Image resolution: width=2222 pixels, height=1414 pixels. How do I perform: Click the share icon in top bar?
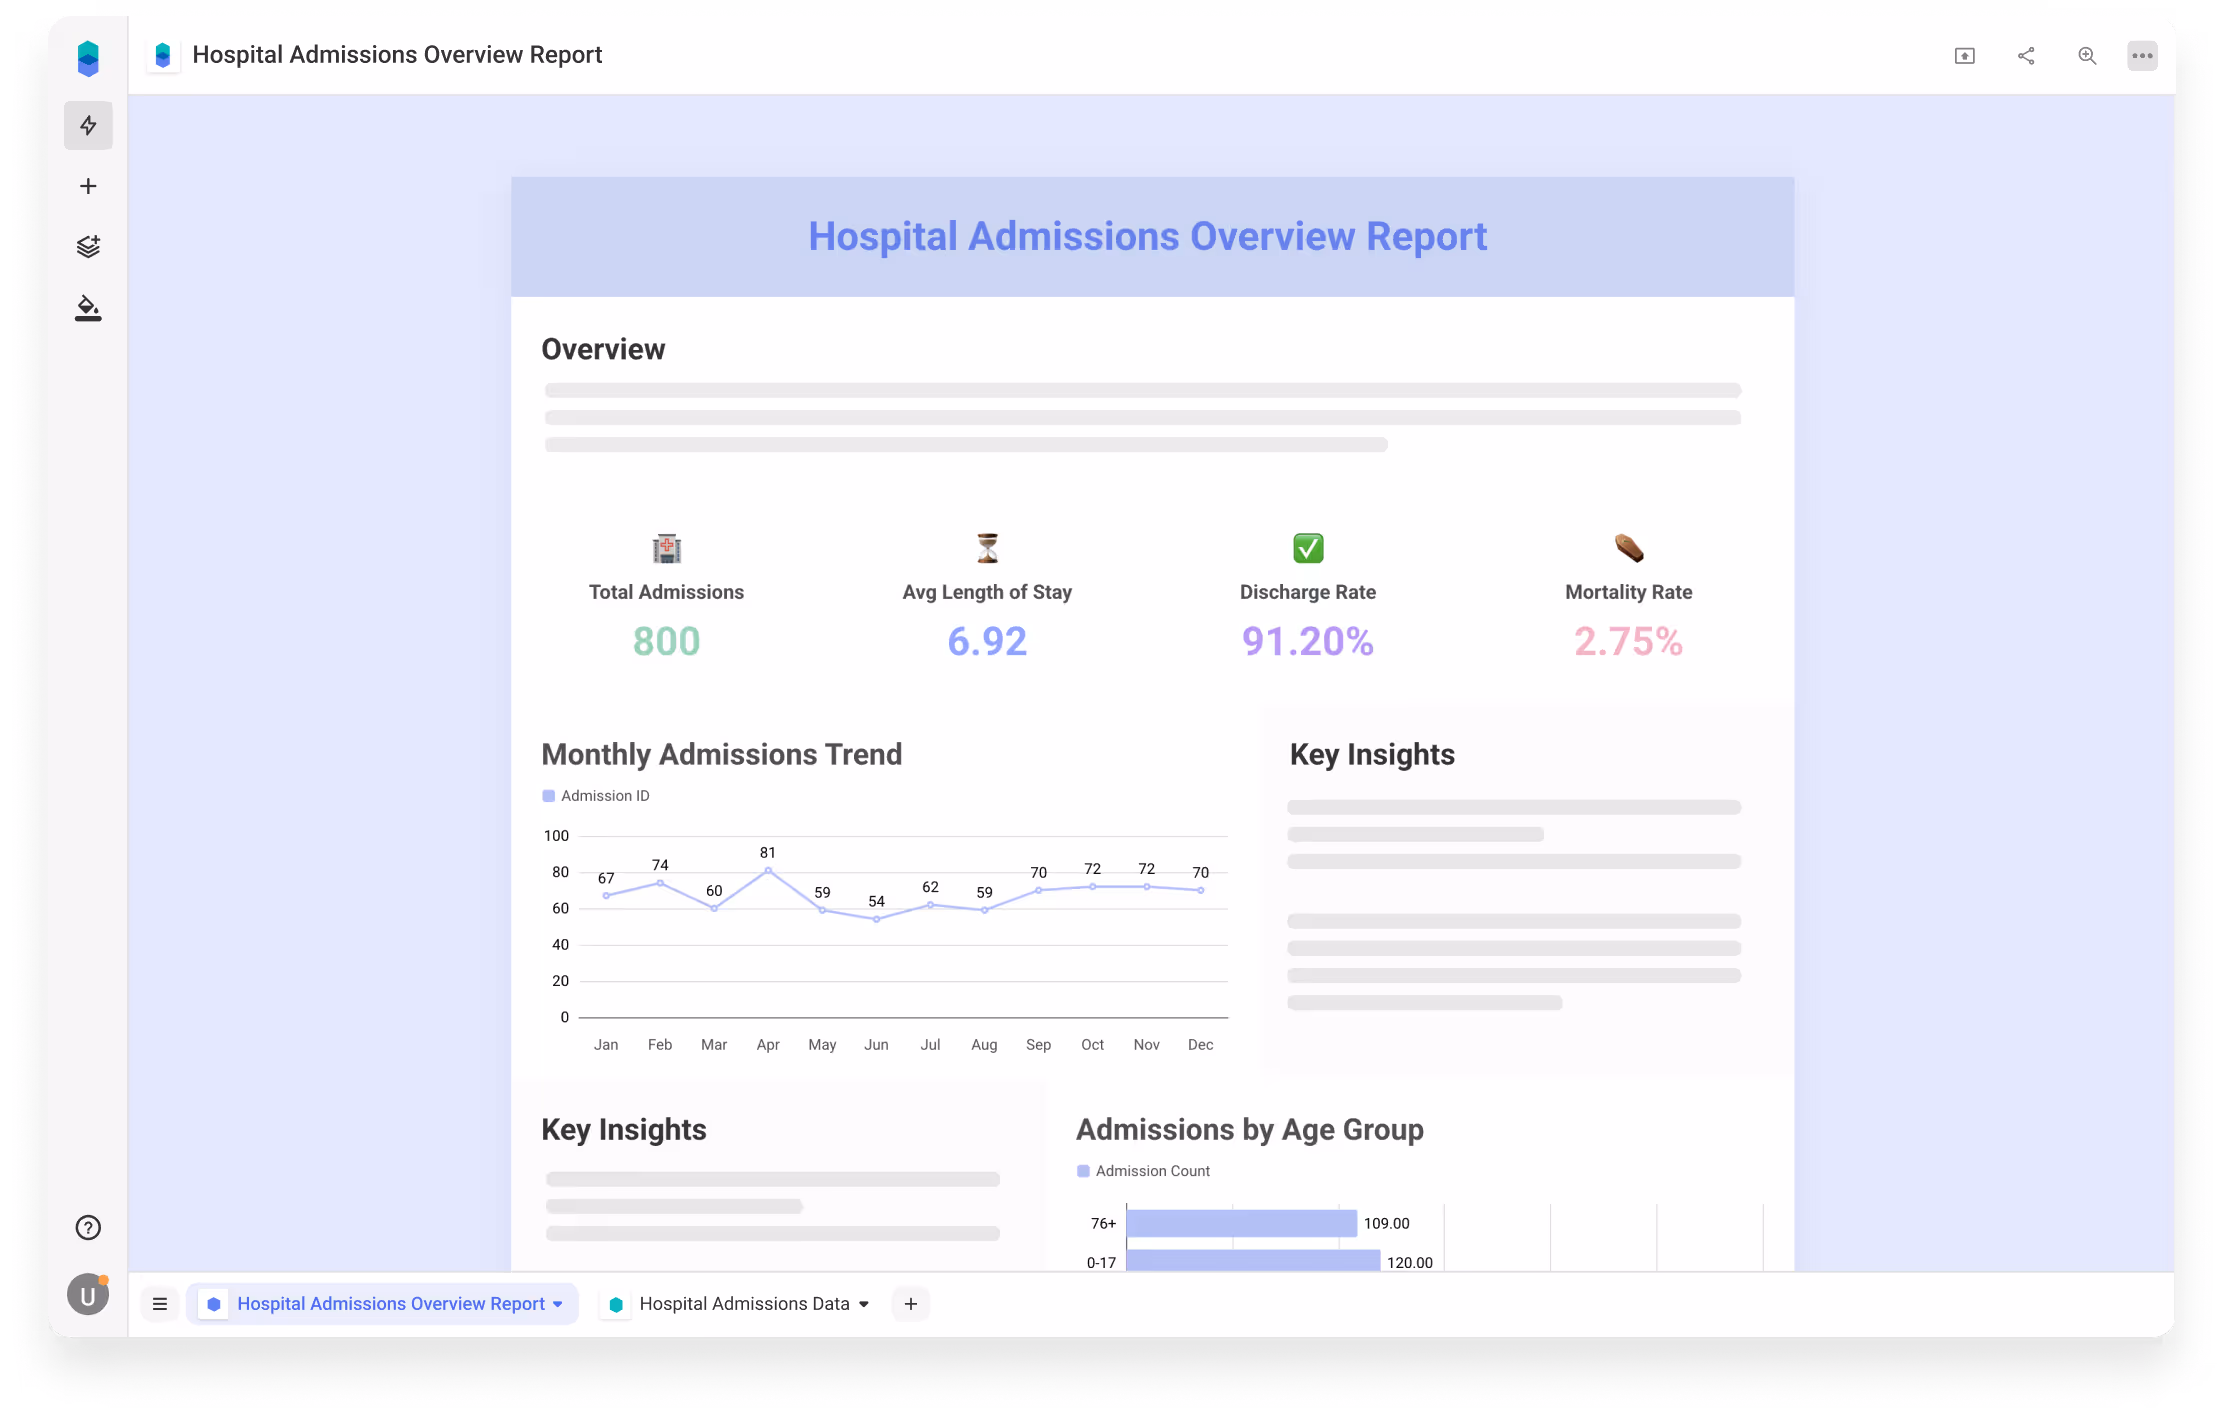[2026, 56]
